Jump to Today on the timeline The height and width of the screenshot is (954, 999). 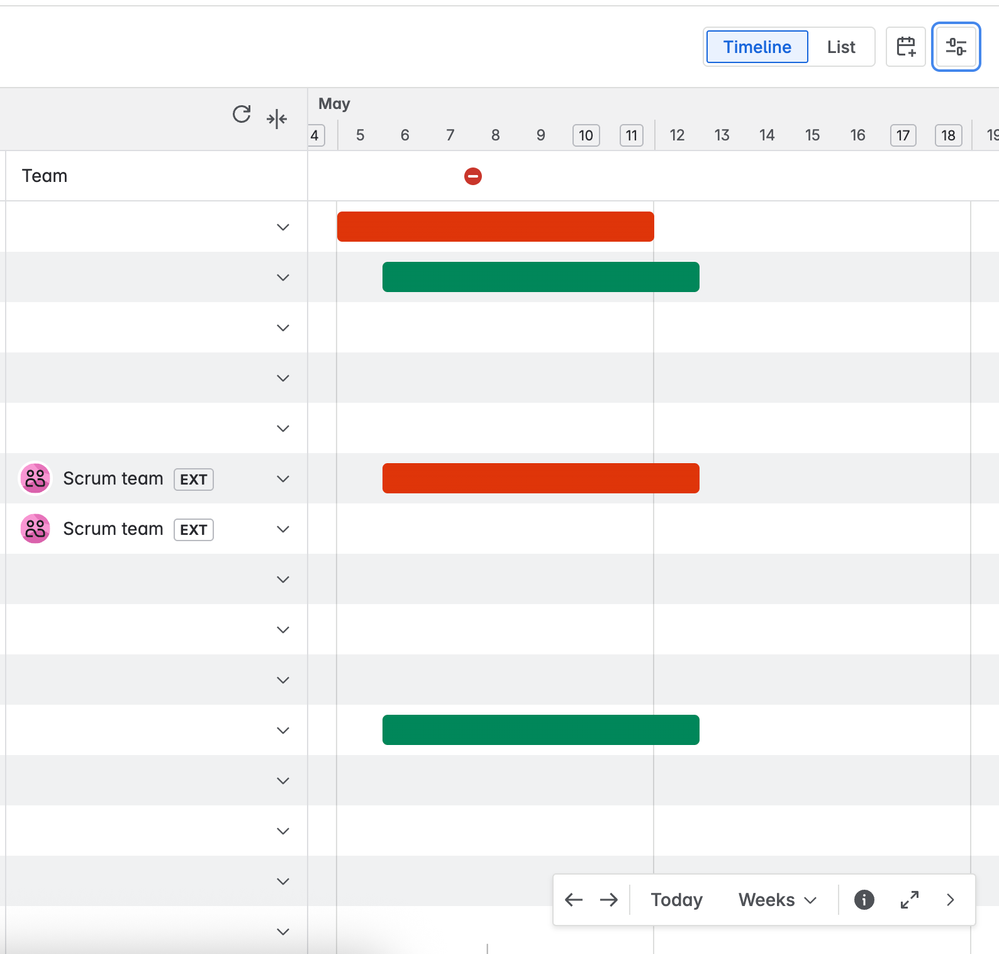coord(676,899)
